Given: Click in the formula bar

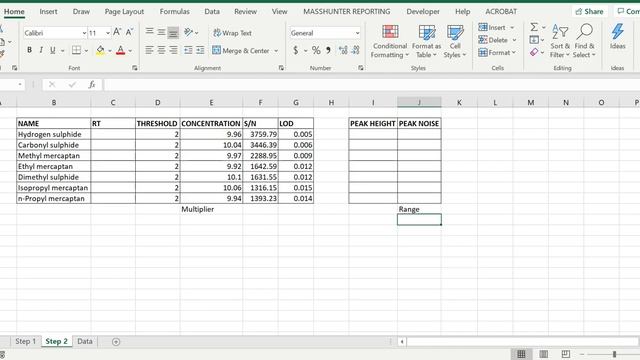Looking at the screenshot, I should (371, 84).
